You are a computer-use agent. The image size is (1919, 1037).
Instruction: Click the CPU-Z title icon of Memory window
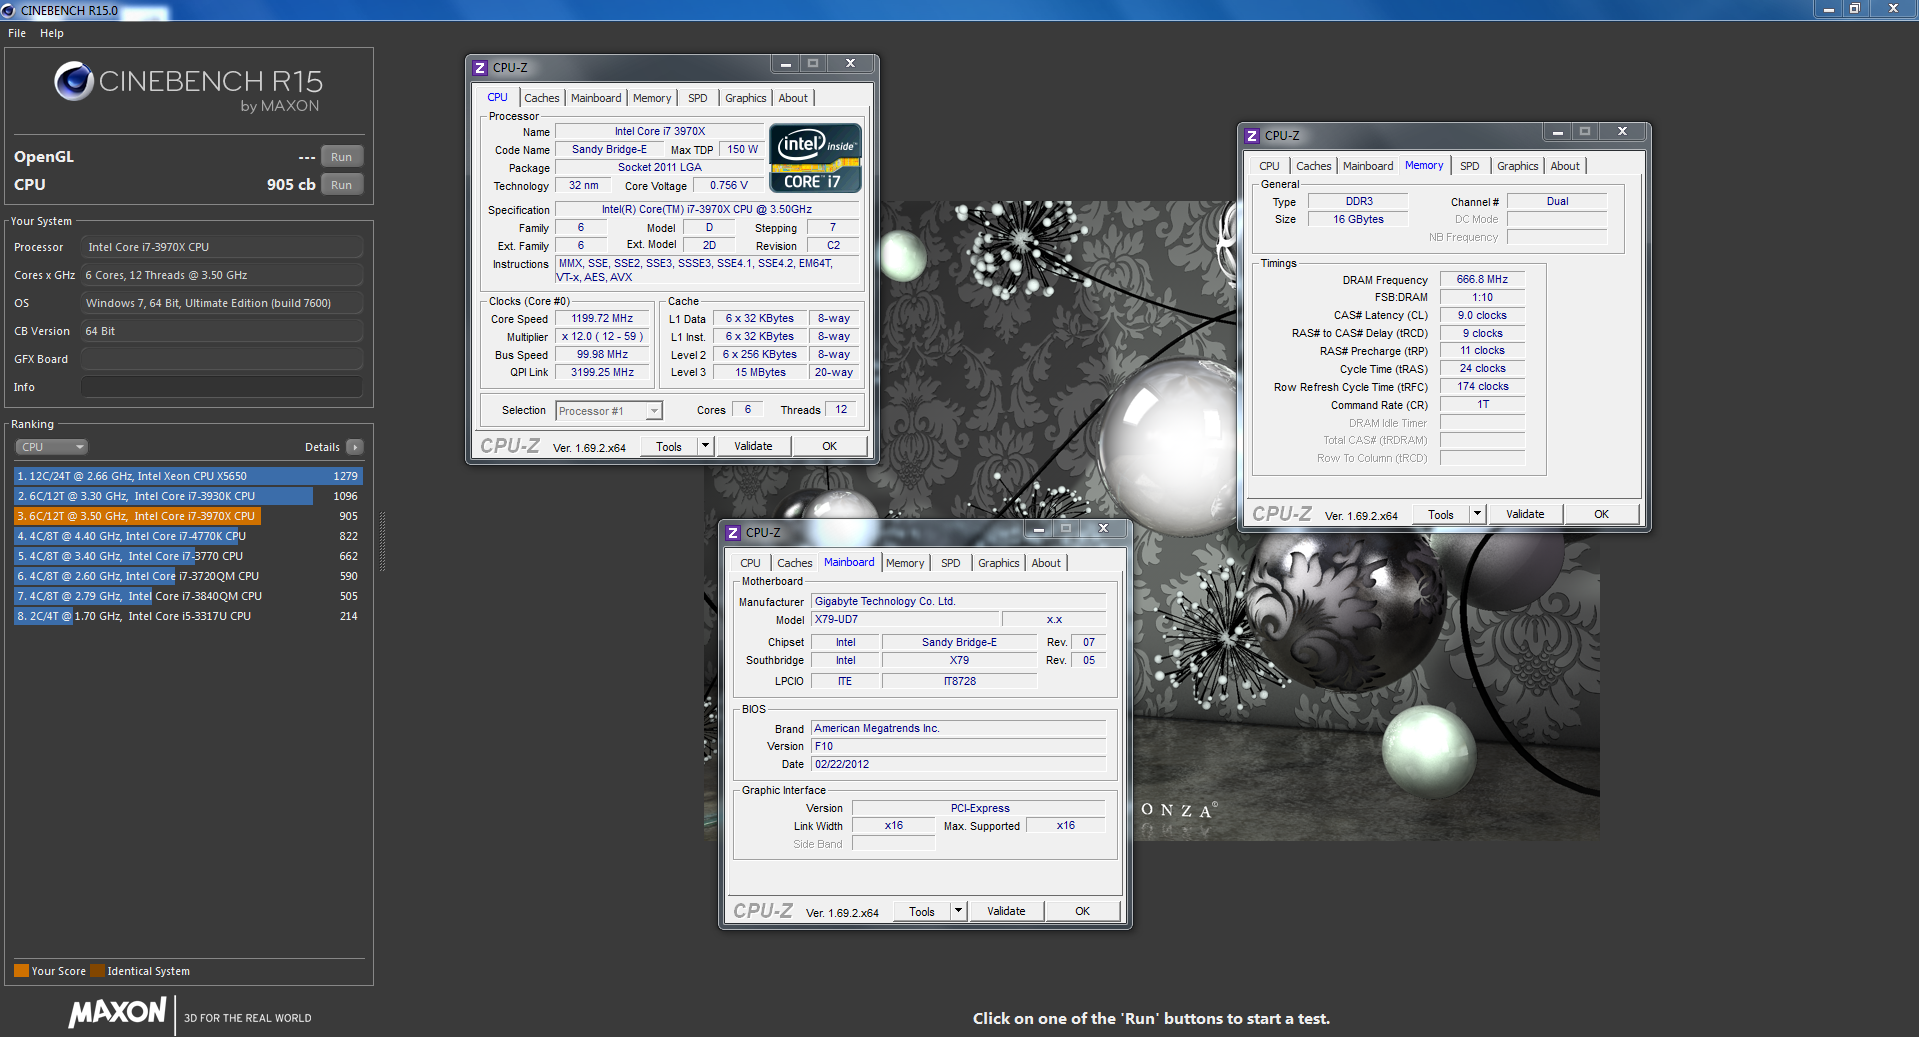pyautogui.click(x=1252, y=136)
